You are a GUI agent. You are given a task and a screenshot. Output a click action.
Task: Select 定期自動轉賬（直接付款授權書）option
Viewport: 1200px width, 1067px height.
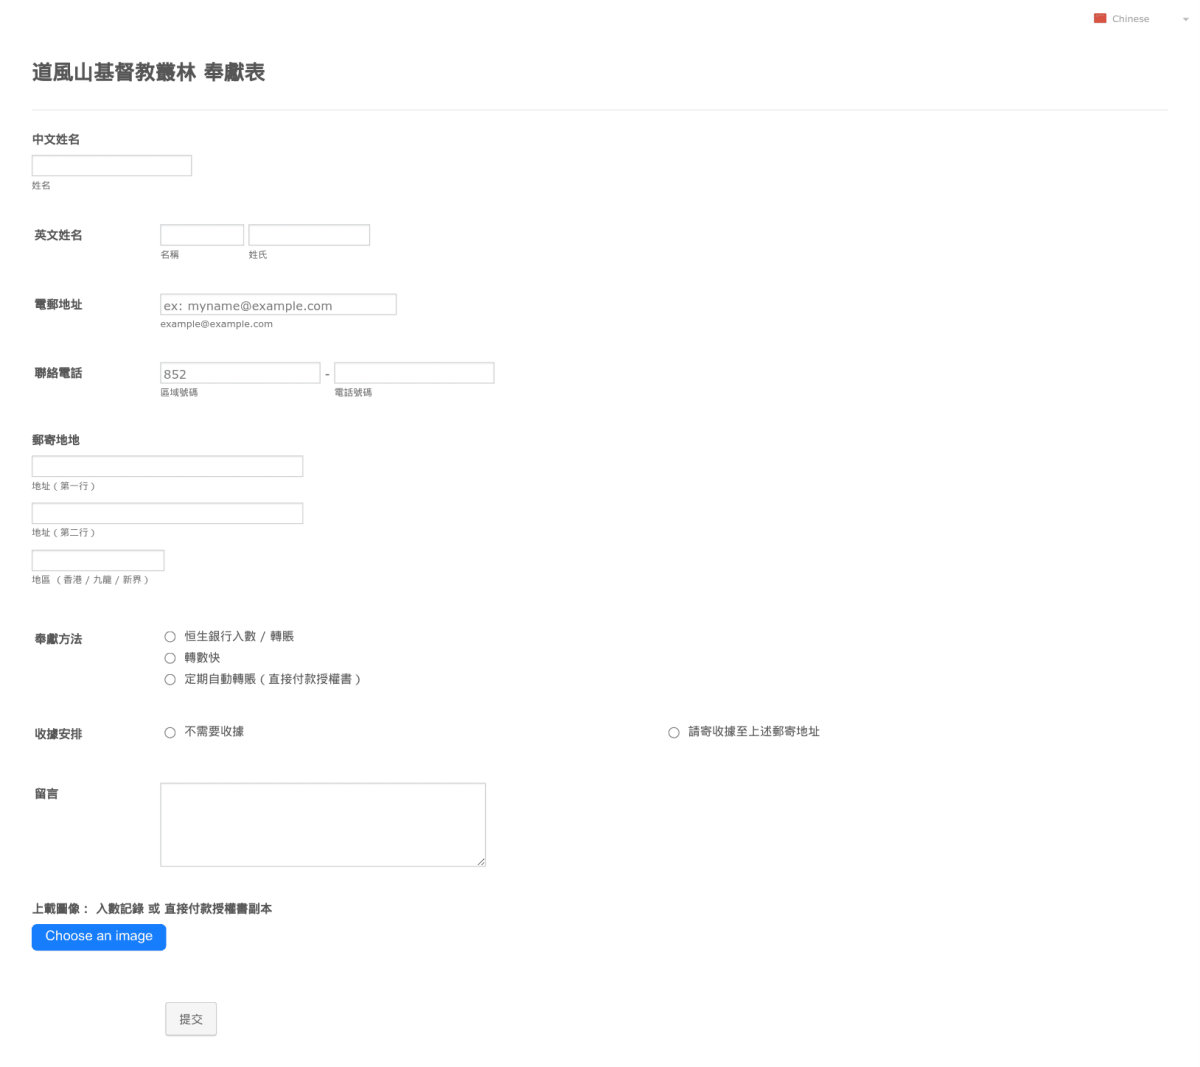coord(170,679)
